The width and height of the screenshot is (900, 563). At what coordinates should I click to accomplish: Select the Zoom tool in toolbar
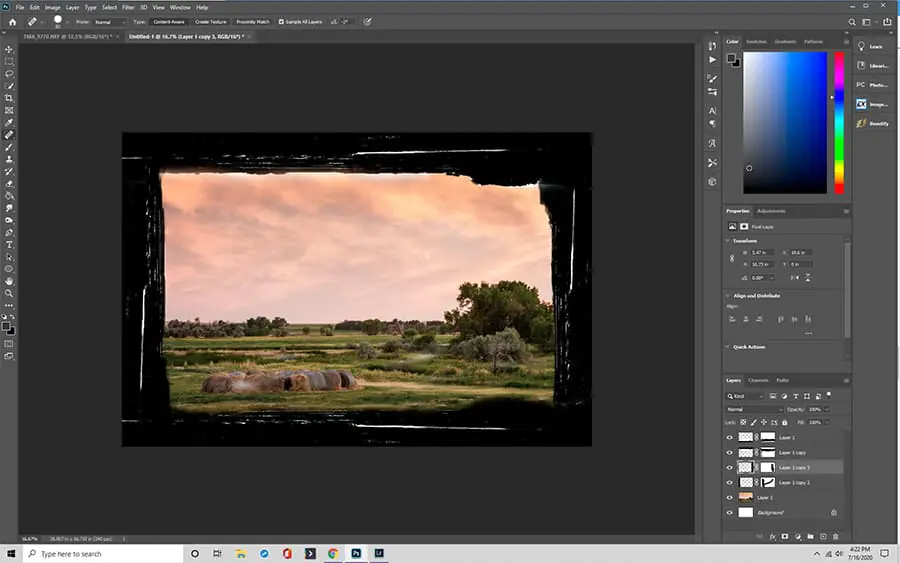[x=9, y=293]
